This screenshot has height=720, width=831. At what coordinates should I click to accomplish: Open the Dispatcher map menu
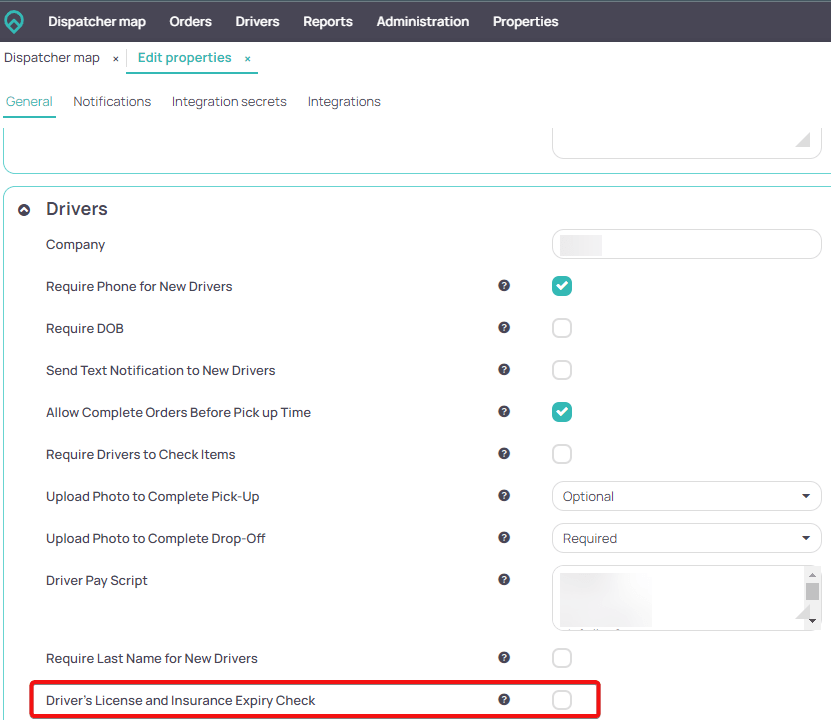(97, 22)
